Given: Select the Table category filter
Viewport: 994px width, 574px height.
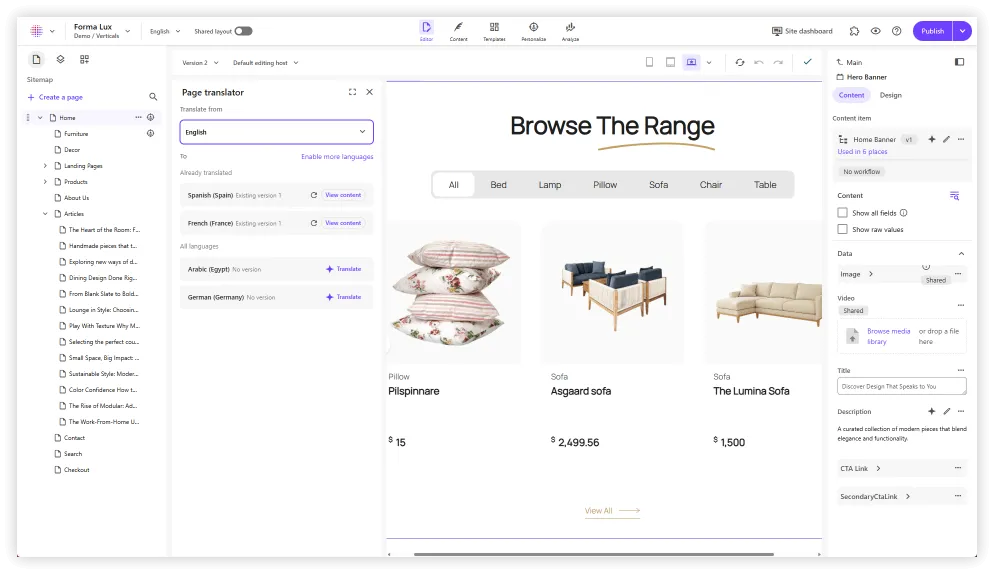Looking at the screenshot, I should tap(765, 185).
